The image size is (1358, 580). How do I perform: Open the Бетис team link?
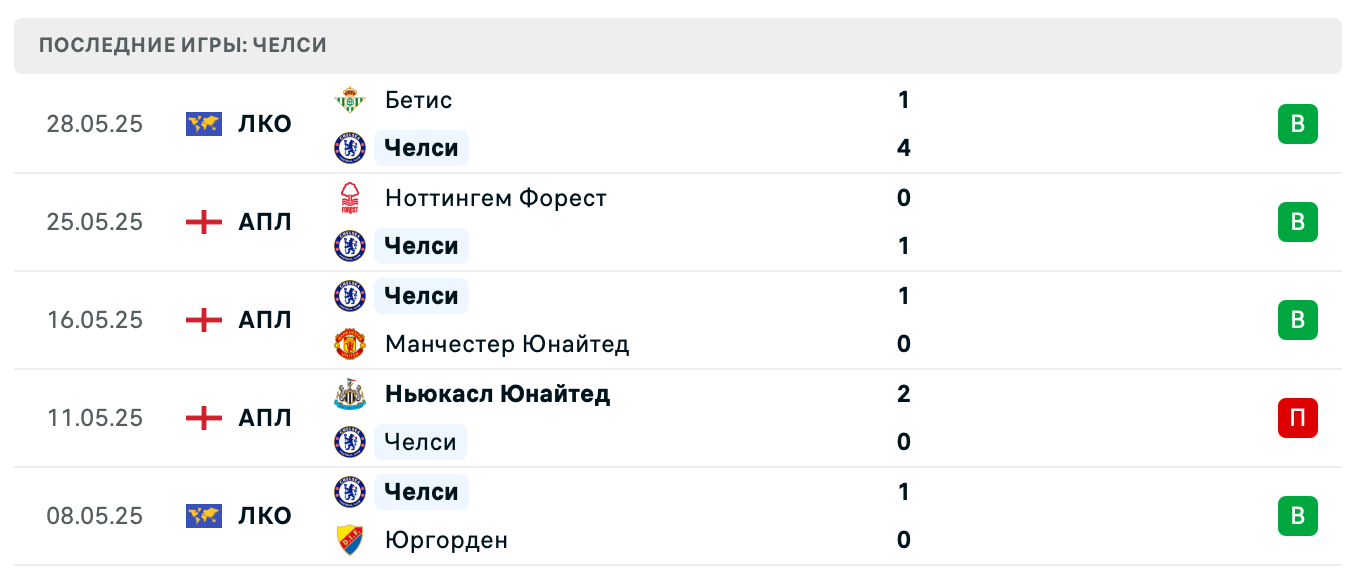click(419, 100)
